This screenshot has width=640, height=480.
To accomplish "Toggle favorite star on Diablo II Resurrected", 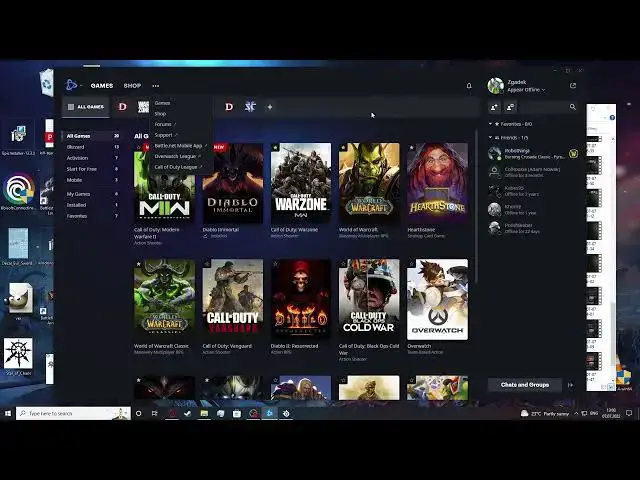I will pyautogui.click(x=276, y=264).
